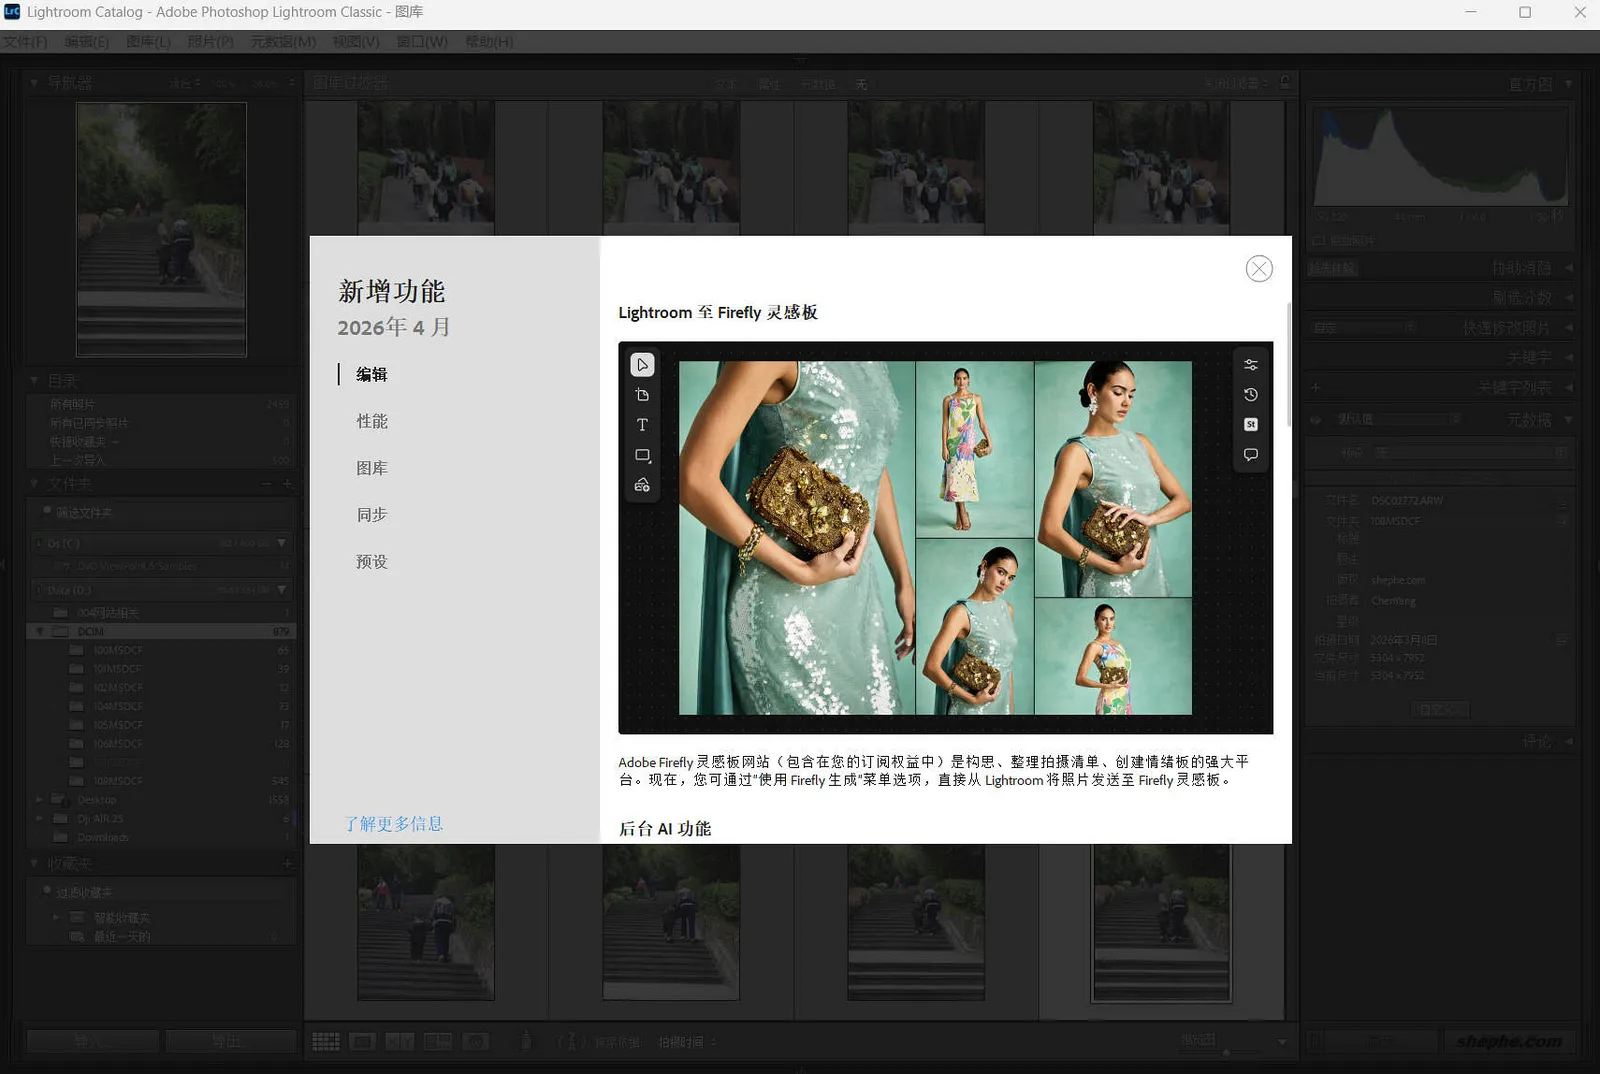
Task: Select the Painter spray-can tool
Action: [525, 1041]
